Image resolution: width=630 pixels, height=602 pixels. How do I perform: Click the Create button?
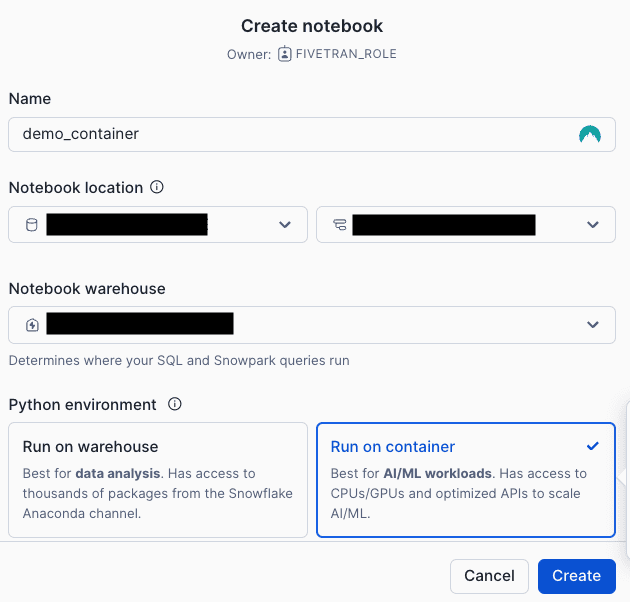[x=576, y=575]
